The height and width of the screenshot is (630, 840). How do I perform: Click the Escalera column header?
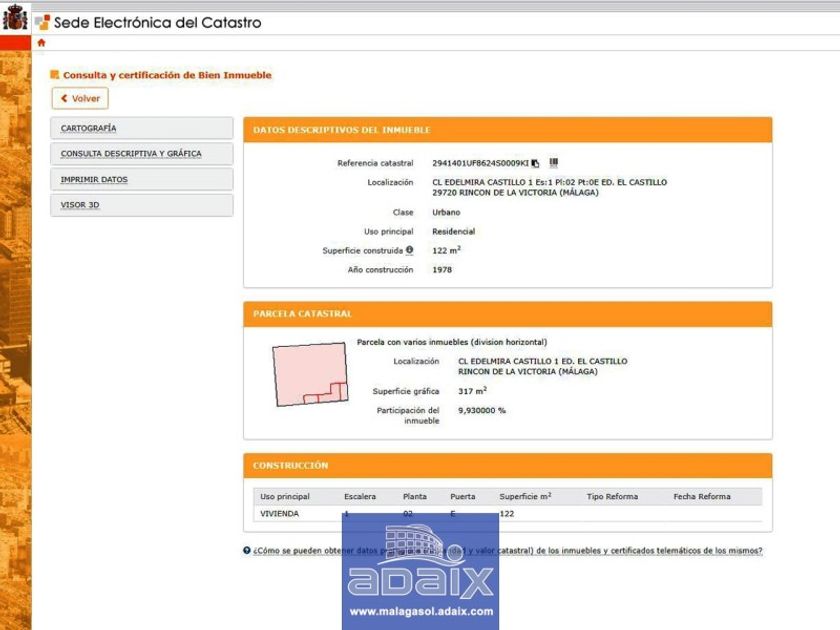(360, 497)
